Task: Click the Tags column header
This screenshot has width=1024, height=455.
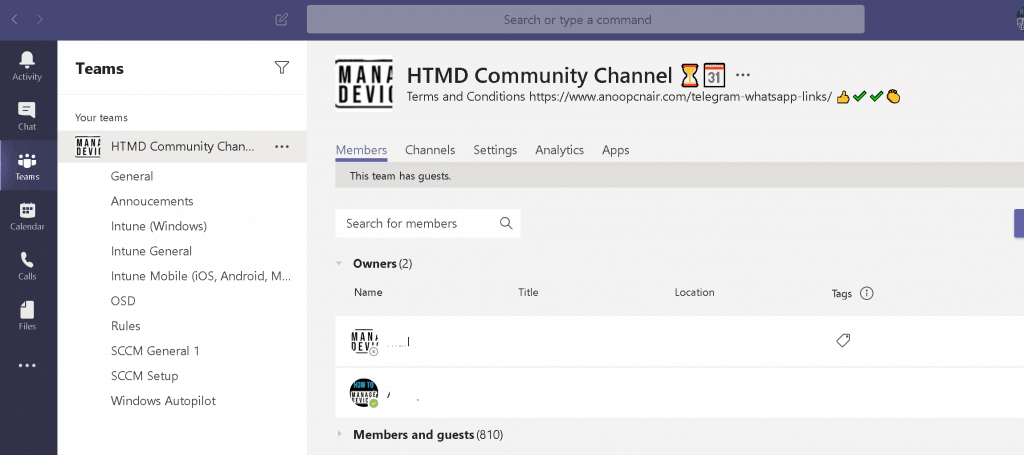Action: (x=842, y=294)
